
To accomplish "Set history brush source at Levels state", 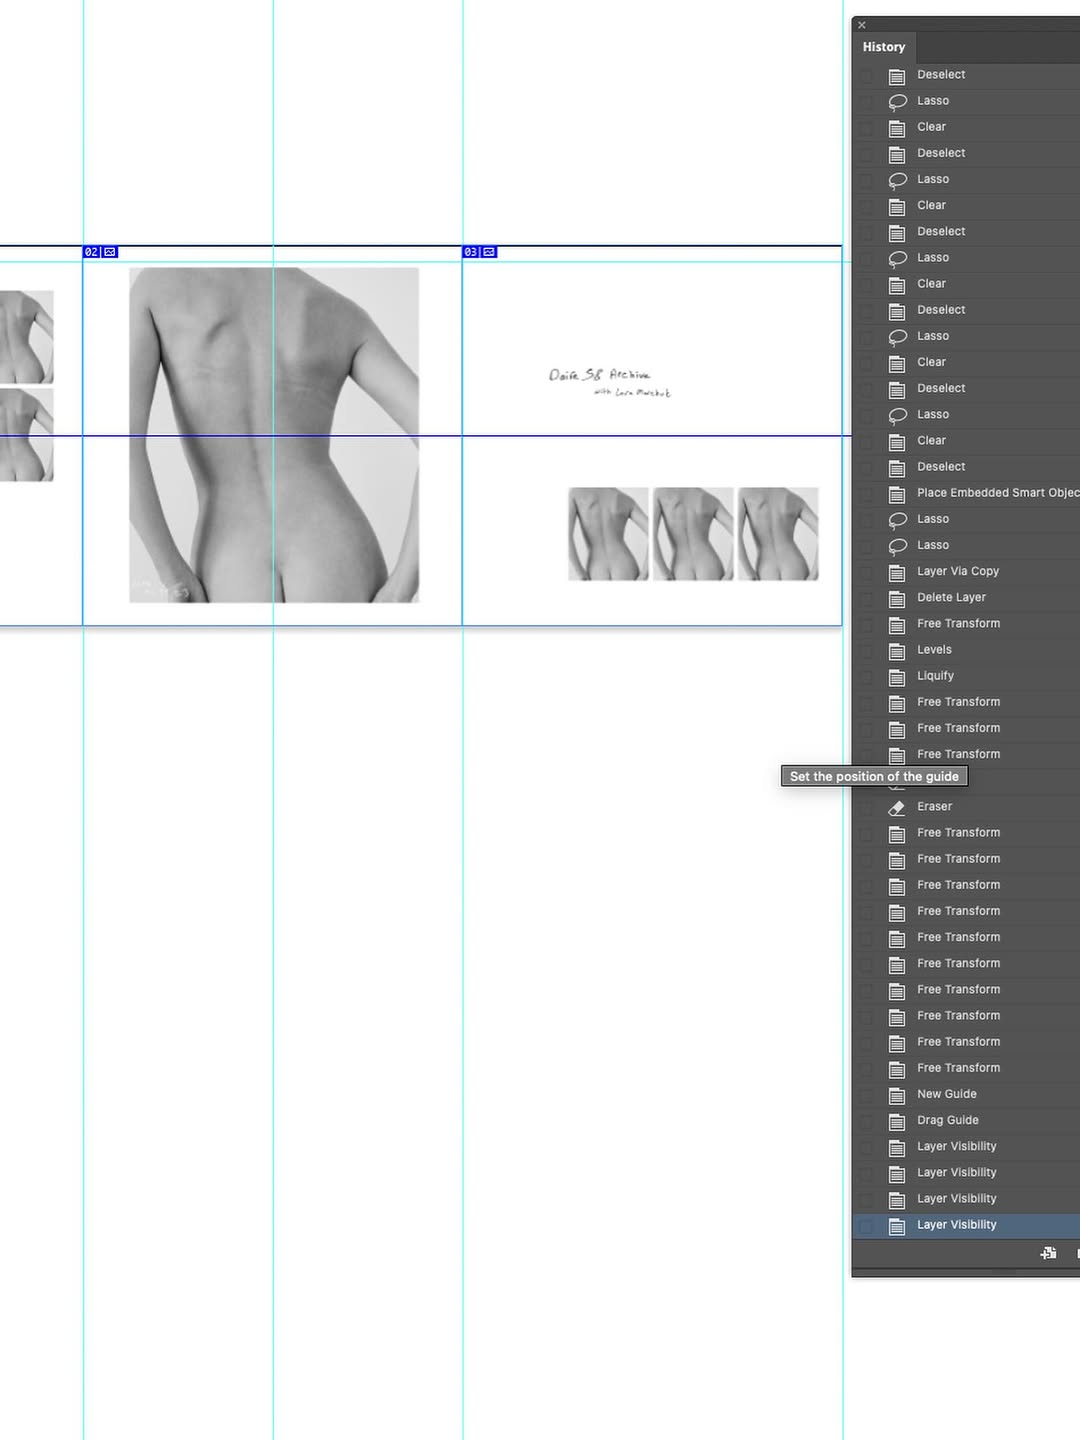I will [866, 650].
